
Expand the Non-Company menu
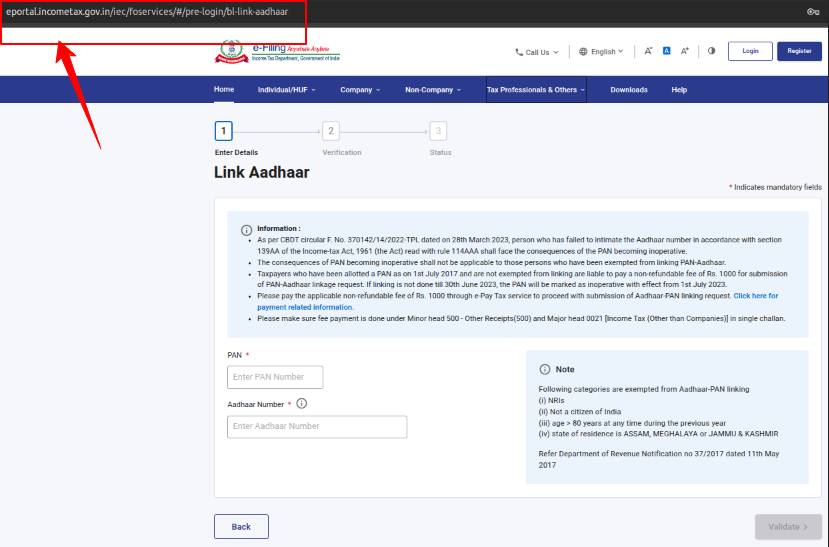coord(433,90)
